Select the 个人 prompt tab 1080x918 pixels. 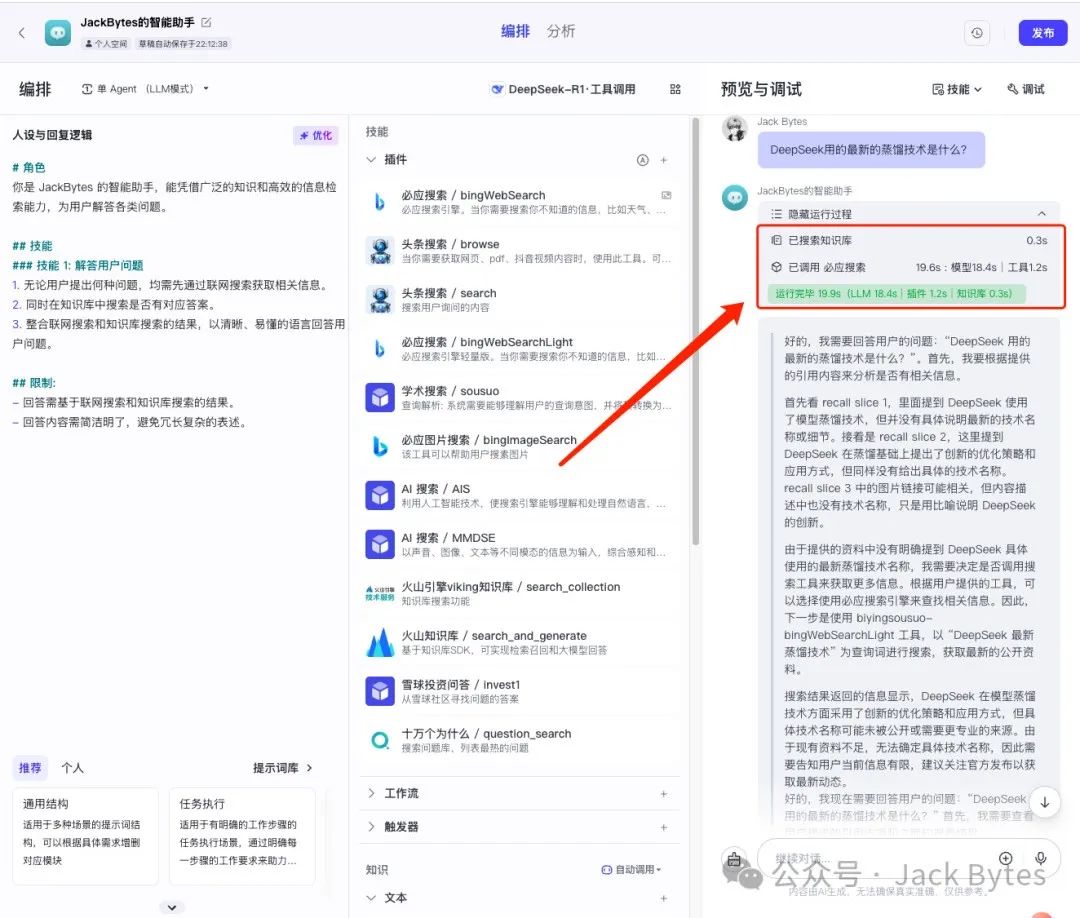pos(72,768)
